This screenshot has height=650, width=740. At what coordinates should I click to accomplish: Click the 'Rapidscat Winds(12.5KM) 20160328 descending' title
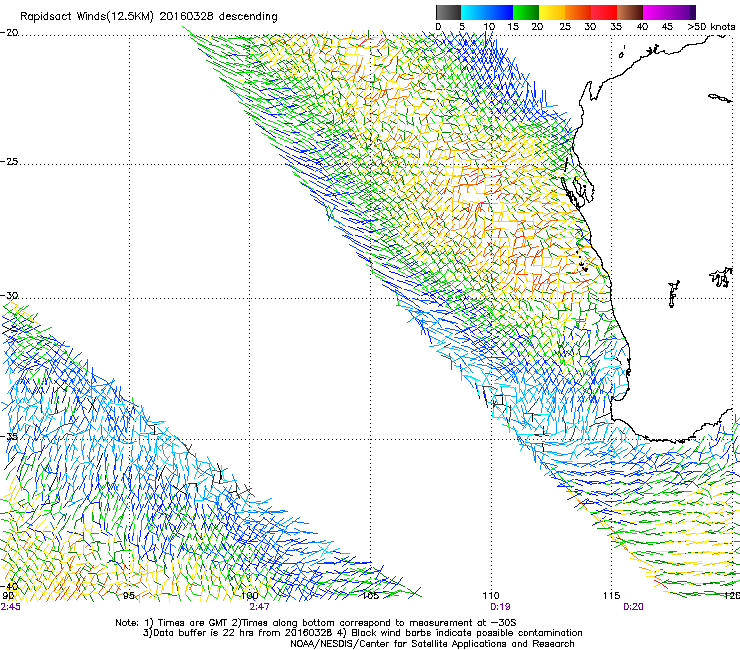tap(149, 17)
